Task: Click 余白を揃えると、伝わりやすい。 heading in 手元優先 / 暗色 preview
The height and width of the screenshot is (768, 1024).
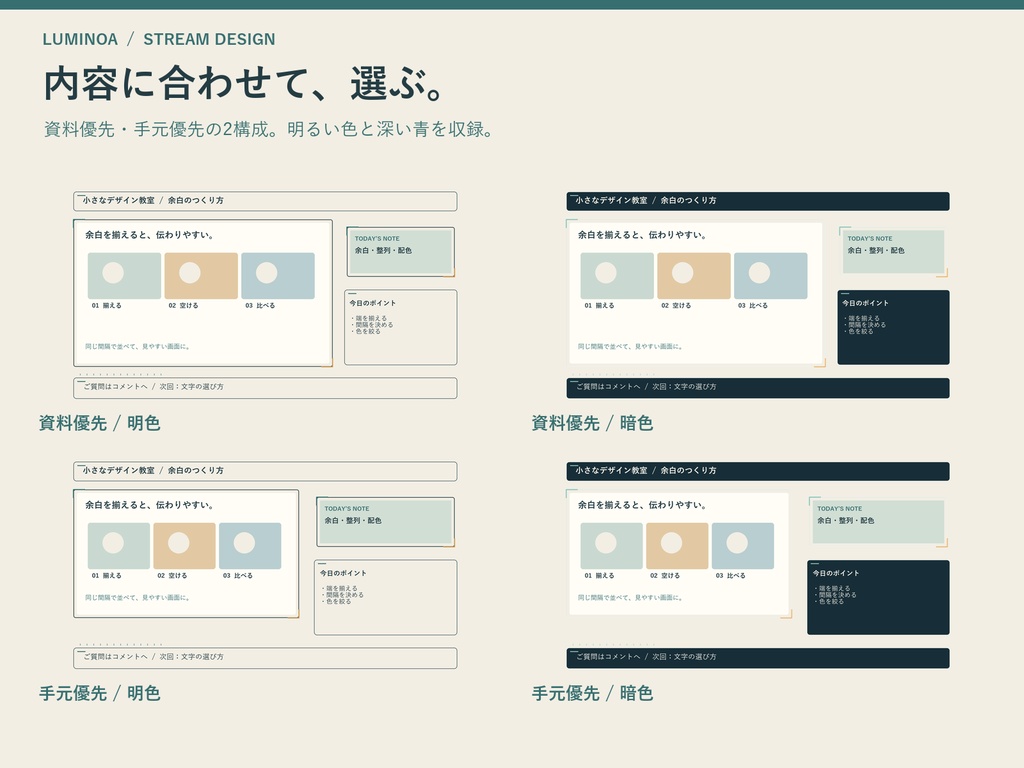Action: point(642,505)
